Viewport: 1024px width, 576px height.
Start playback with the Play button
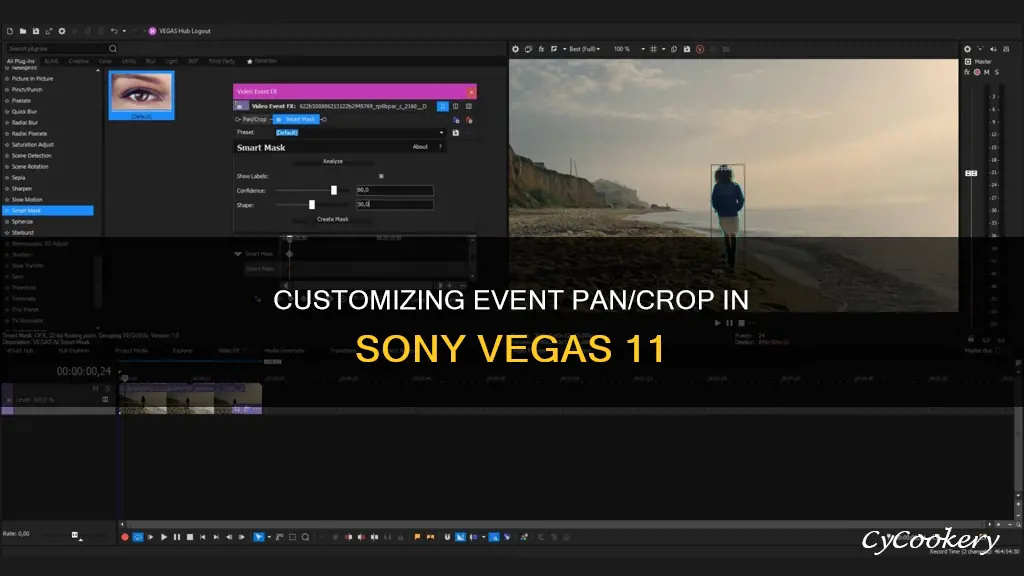[x=164, y=537]
